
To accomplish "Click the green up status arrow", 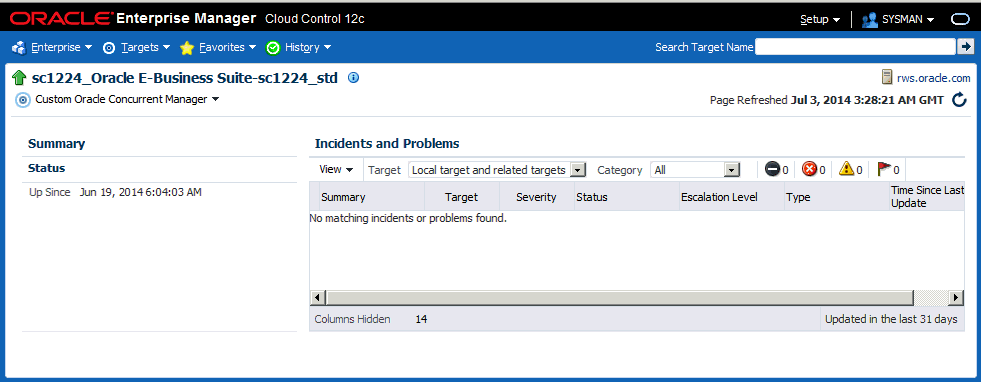I will [x=19, y=78].
